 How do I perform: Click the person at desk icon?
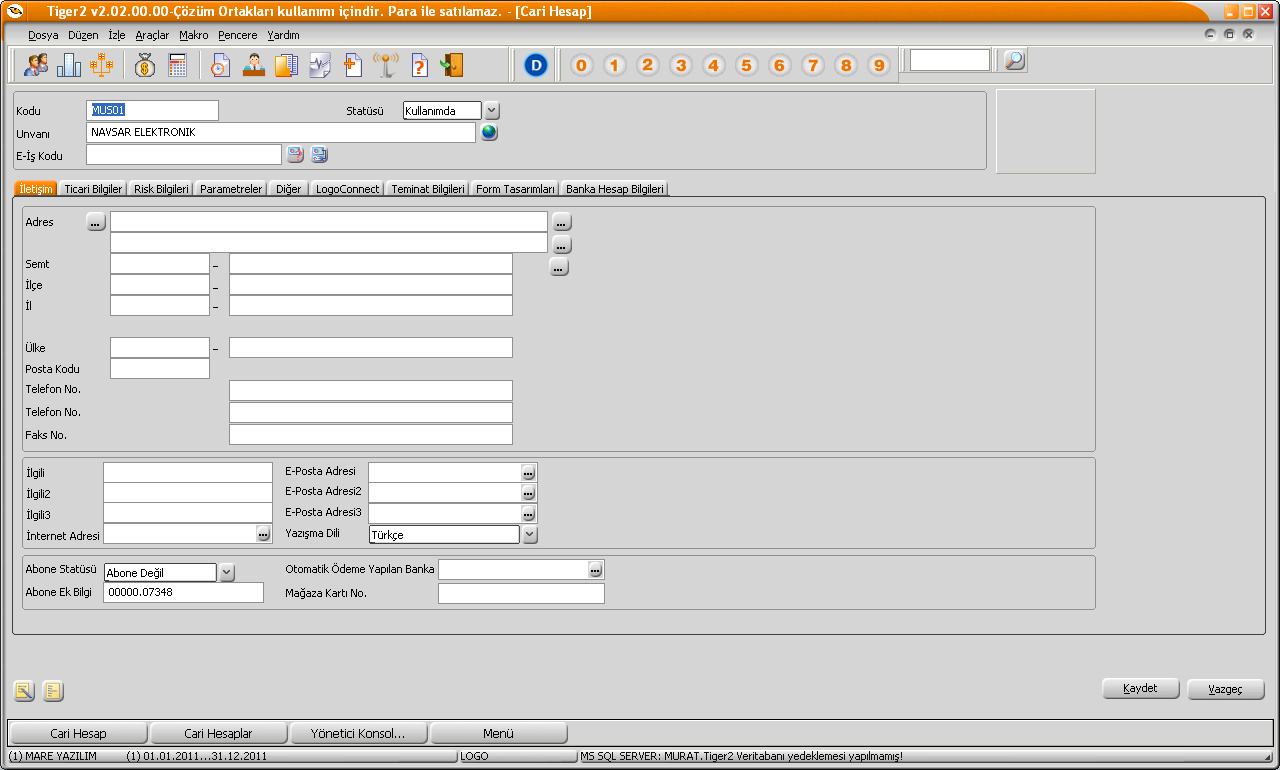click(254, 65)
